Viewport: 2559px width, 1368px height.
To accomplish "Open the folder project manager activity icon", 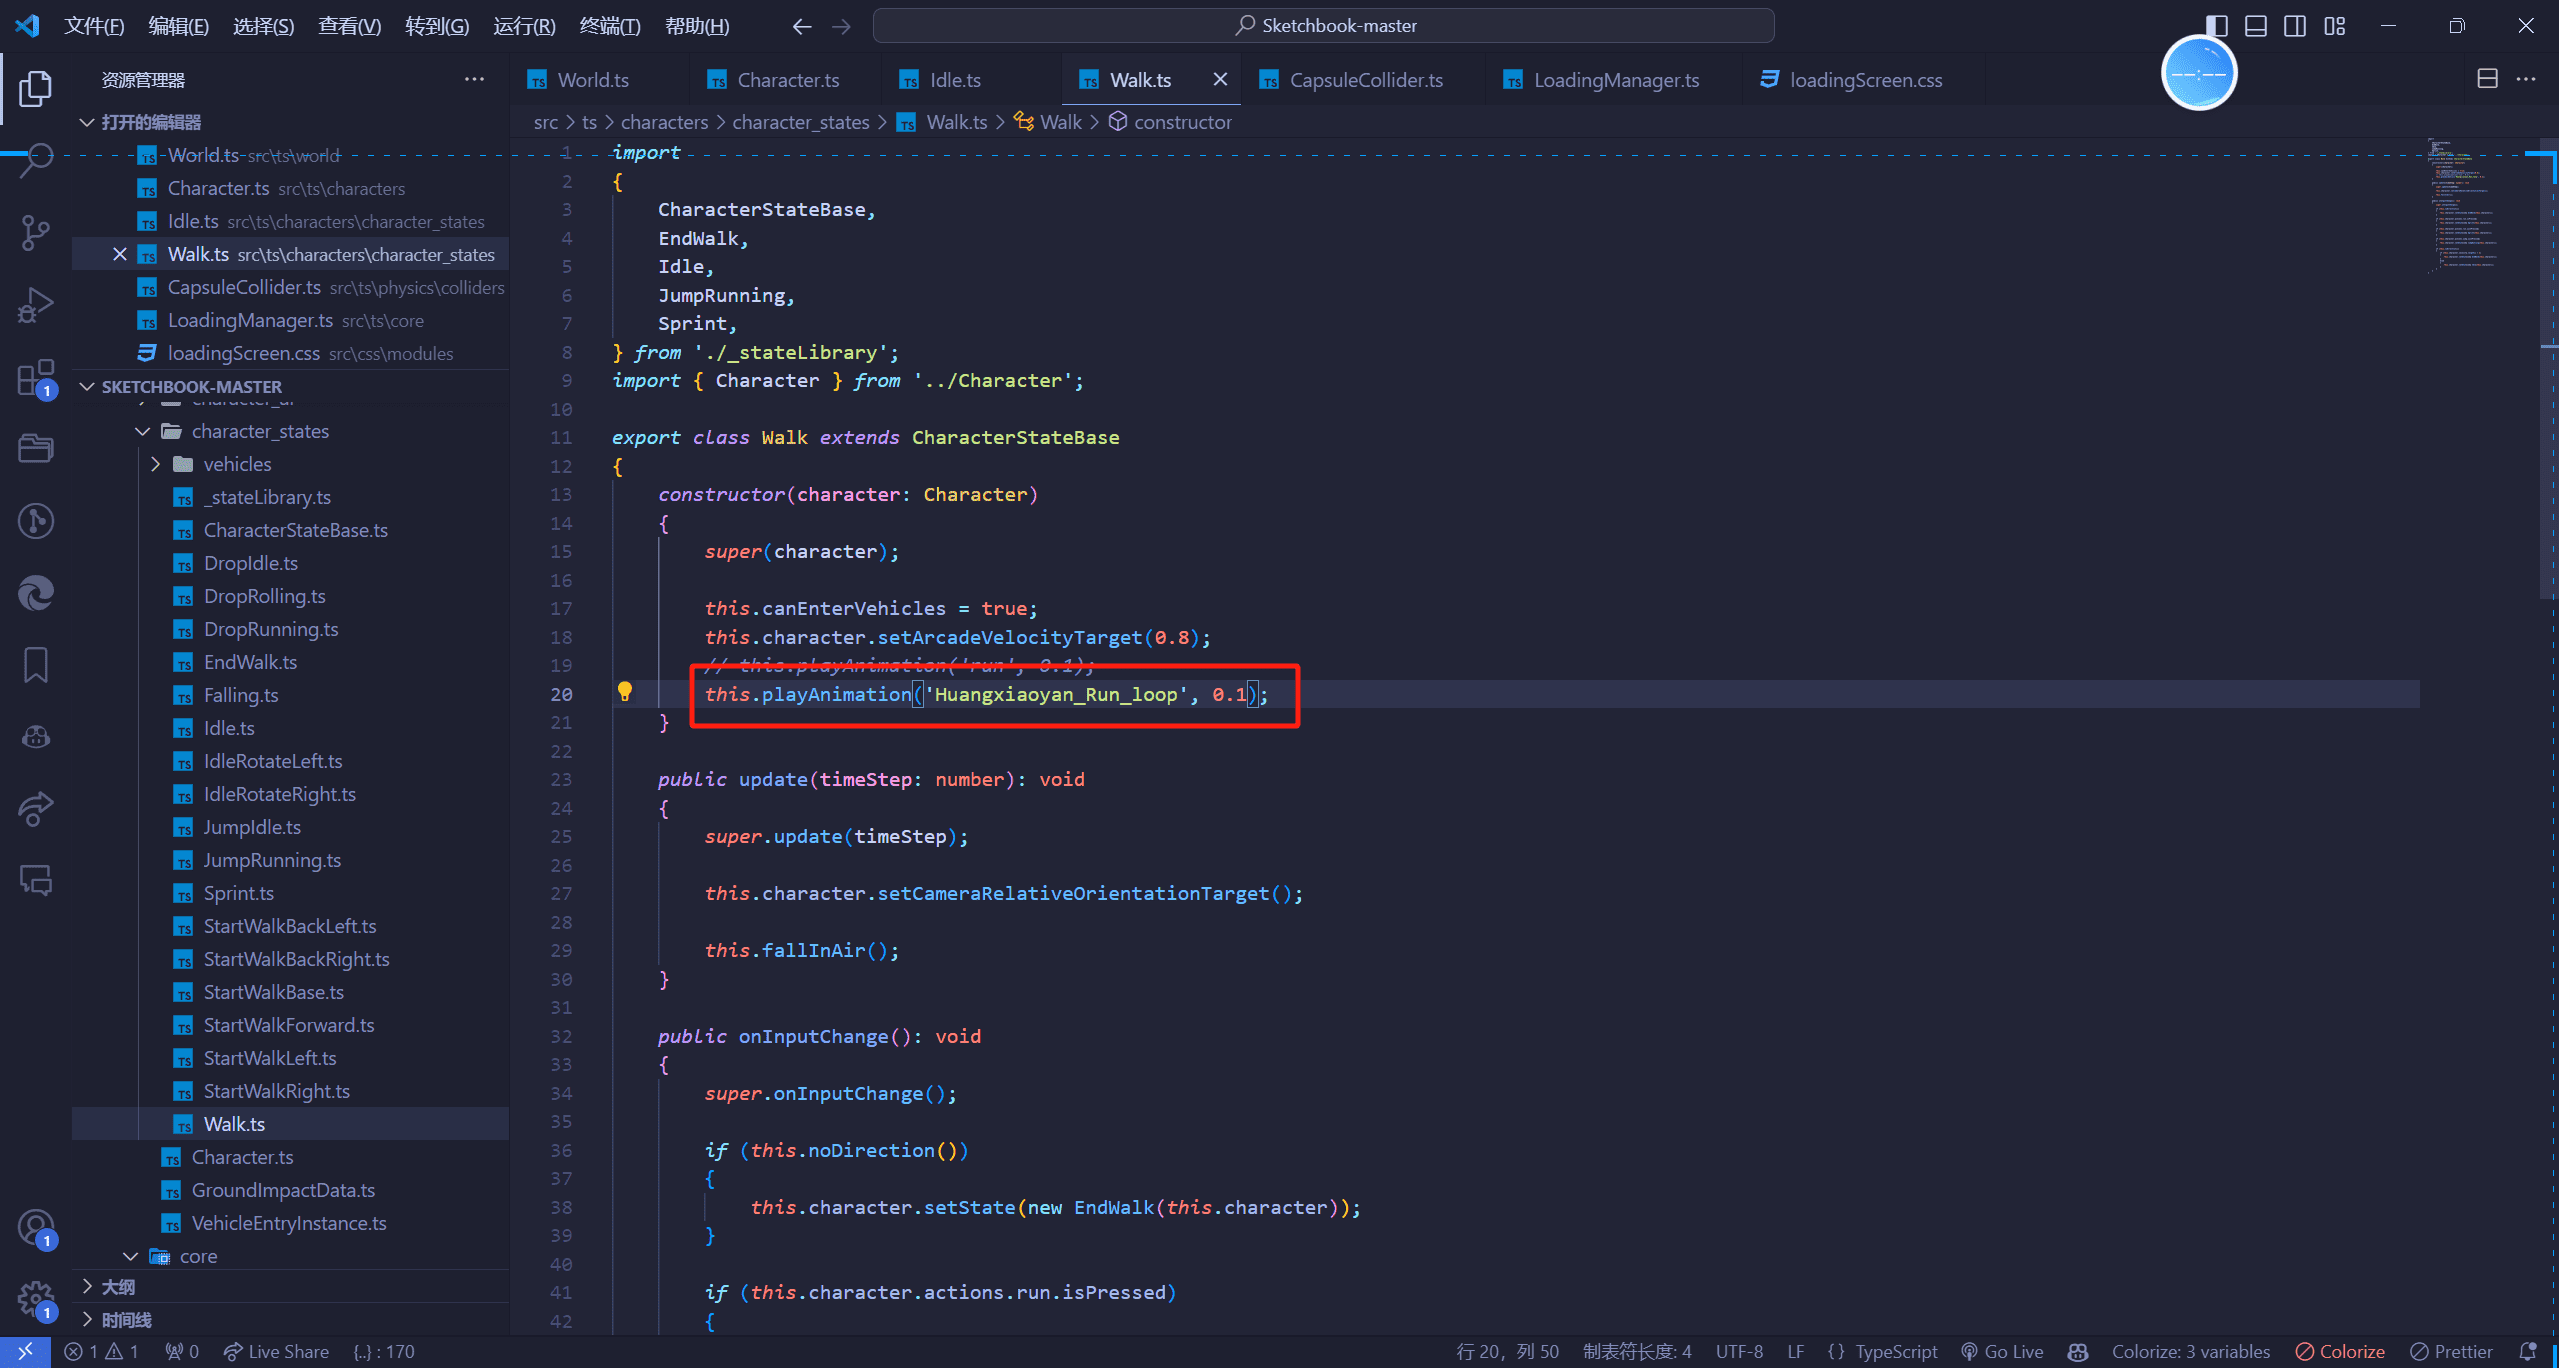I will (x=36, y=448).
